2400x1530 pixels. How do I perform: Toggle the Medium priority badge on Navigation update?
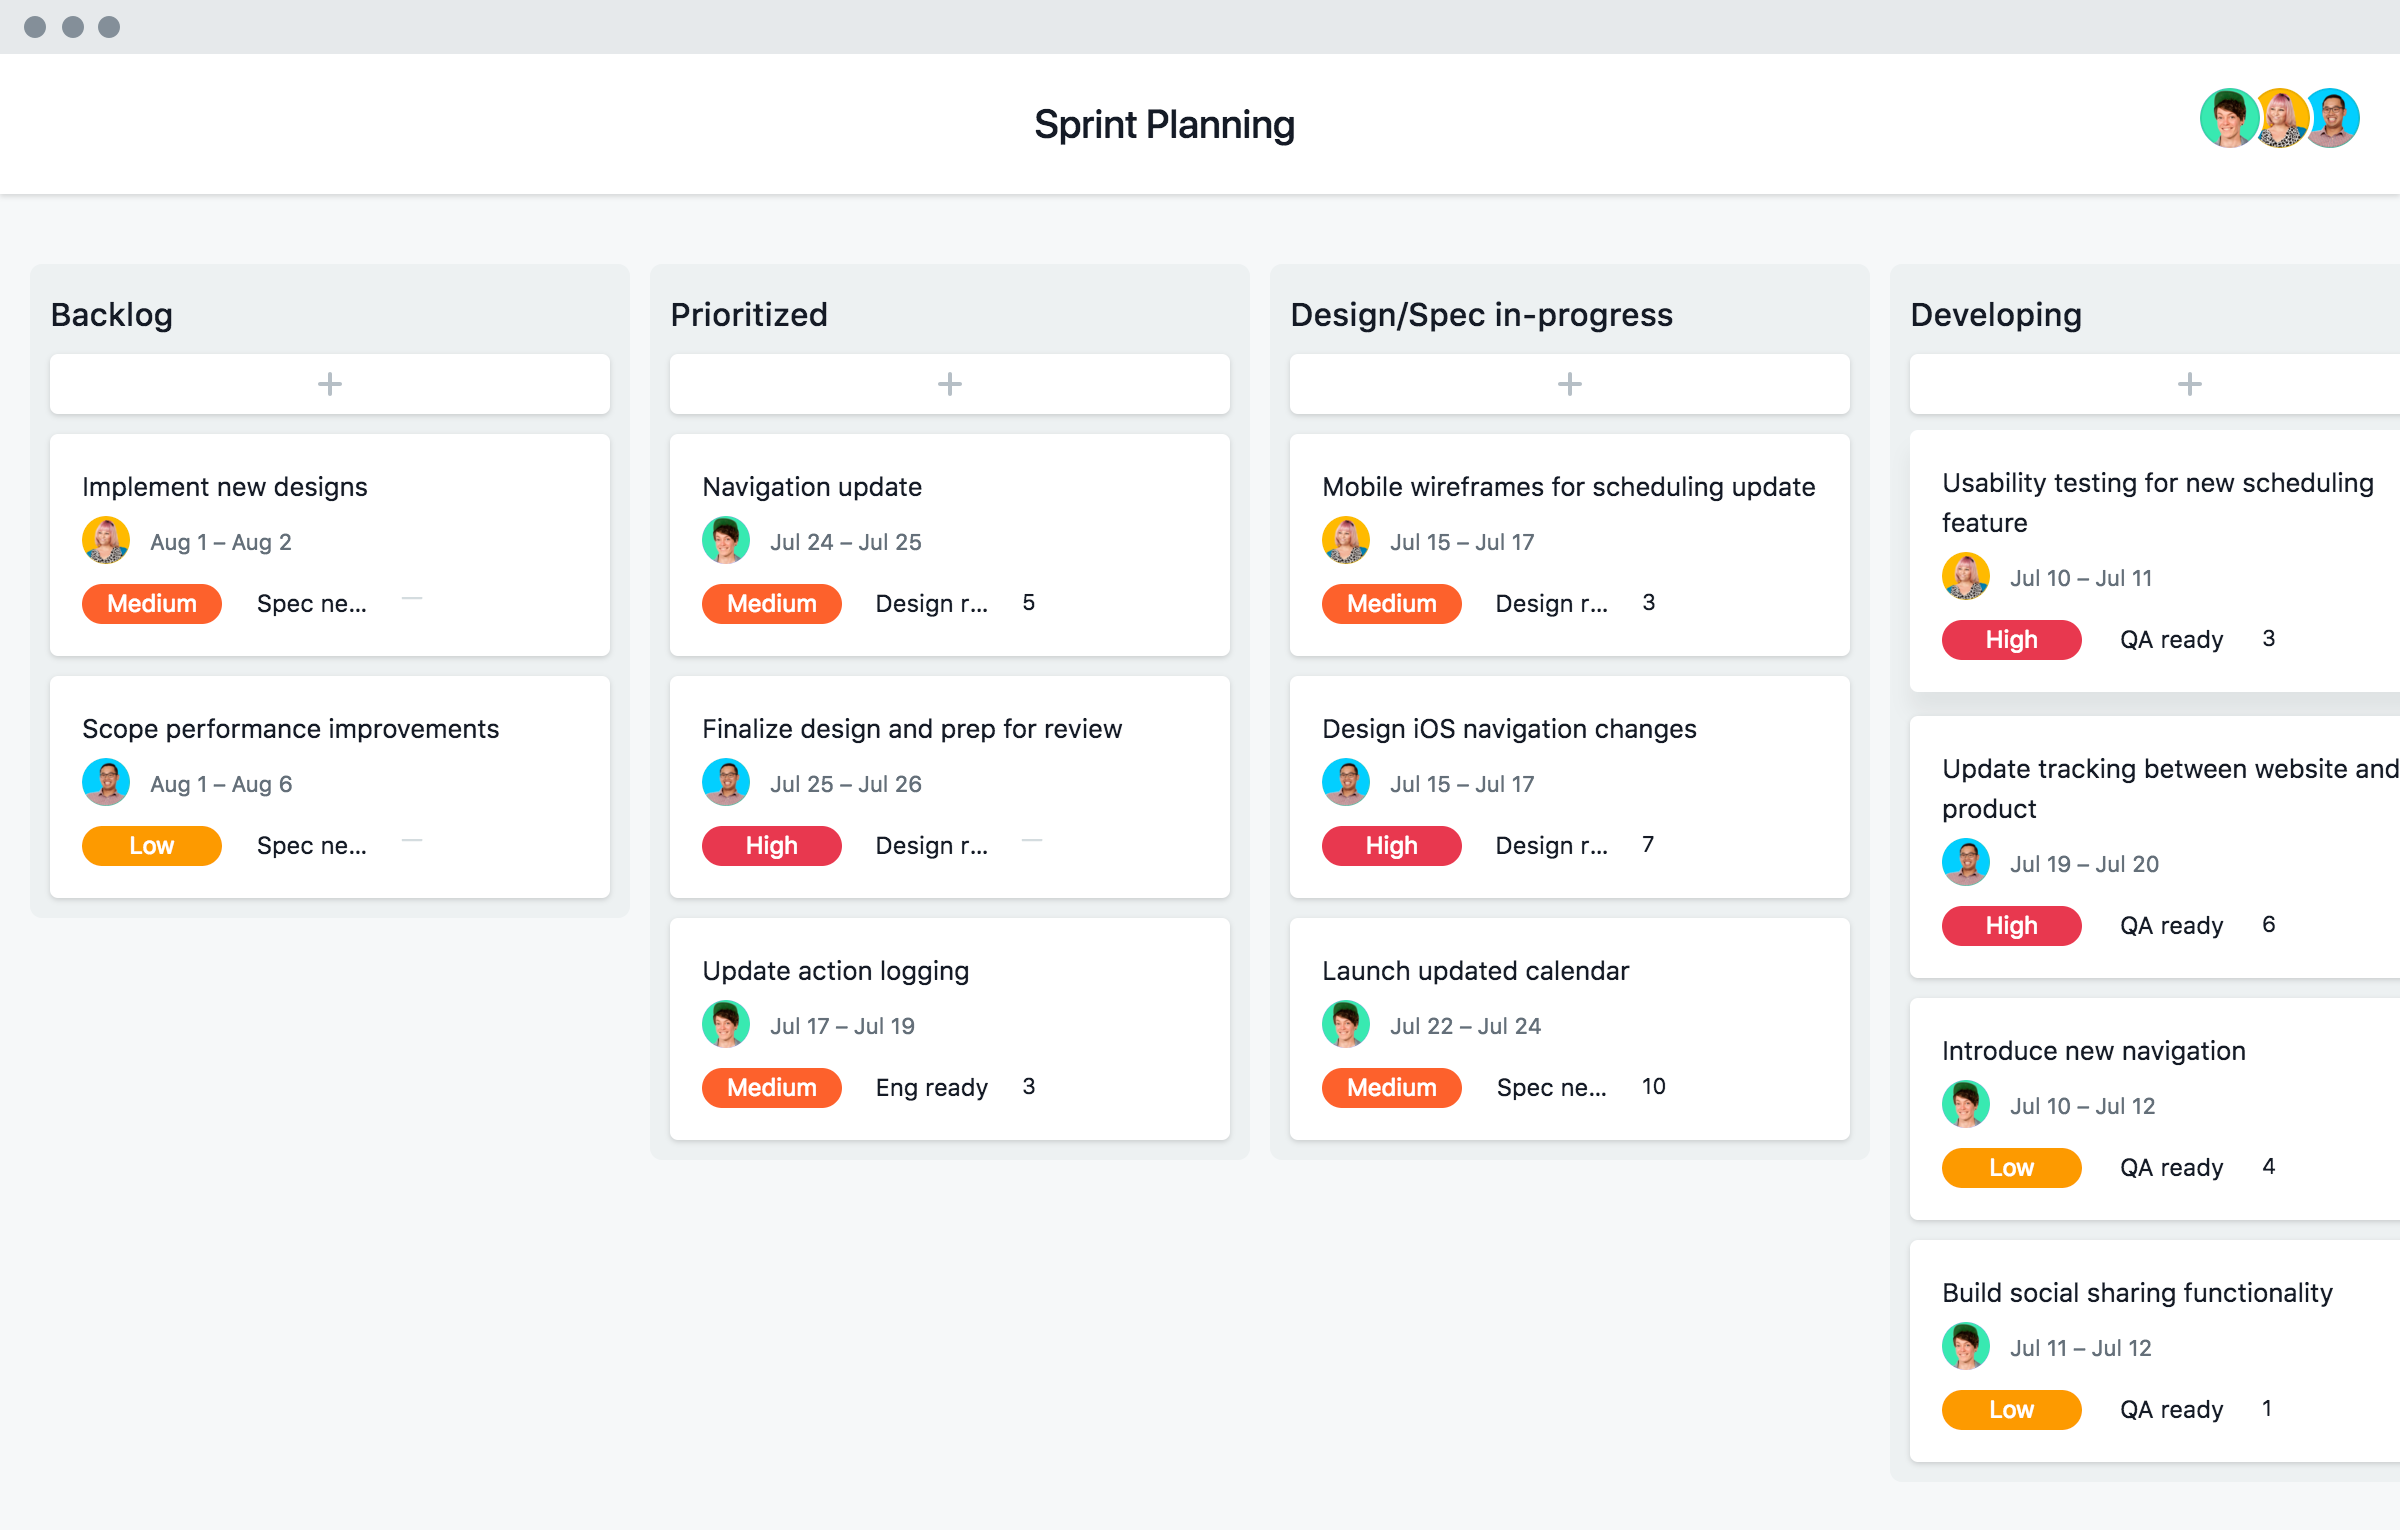[770, 603]
